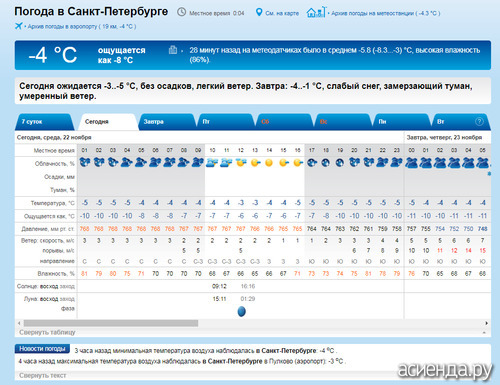
Task: Collapse news via Свернуть текст
Action: coord(43,375)
